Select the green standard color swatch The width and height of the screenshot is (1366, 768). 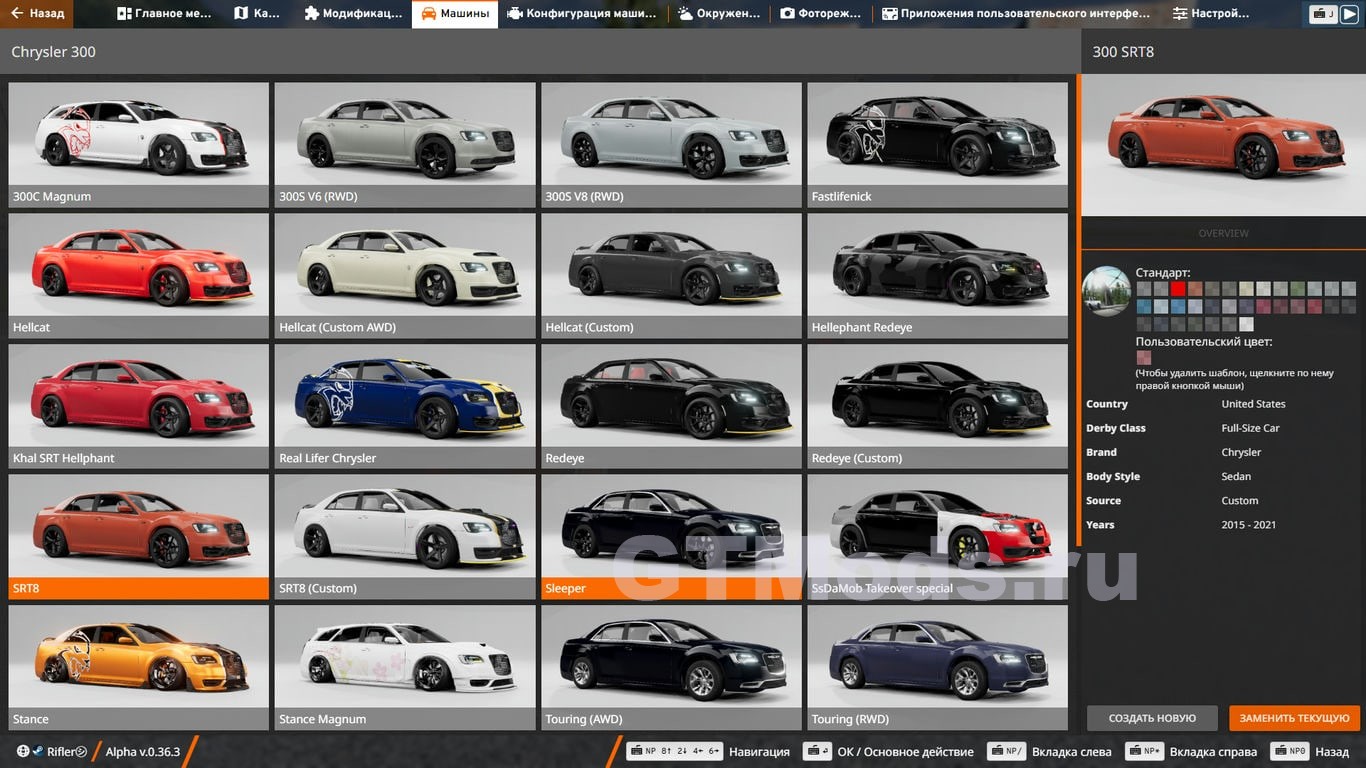[1297, 289]
